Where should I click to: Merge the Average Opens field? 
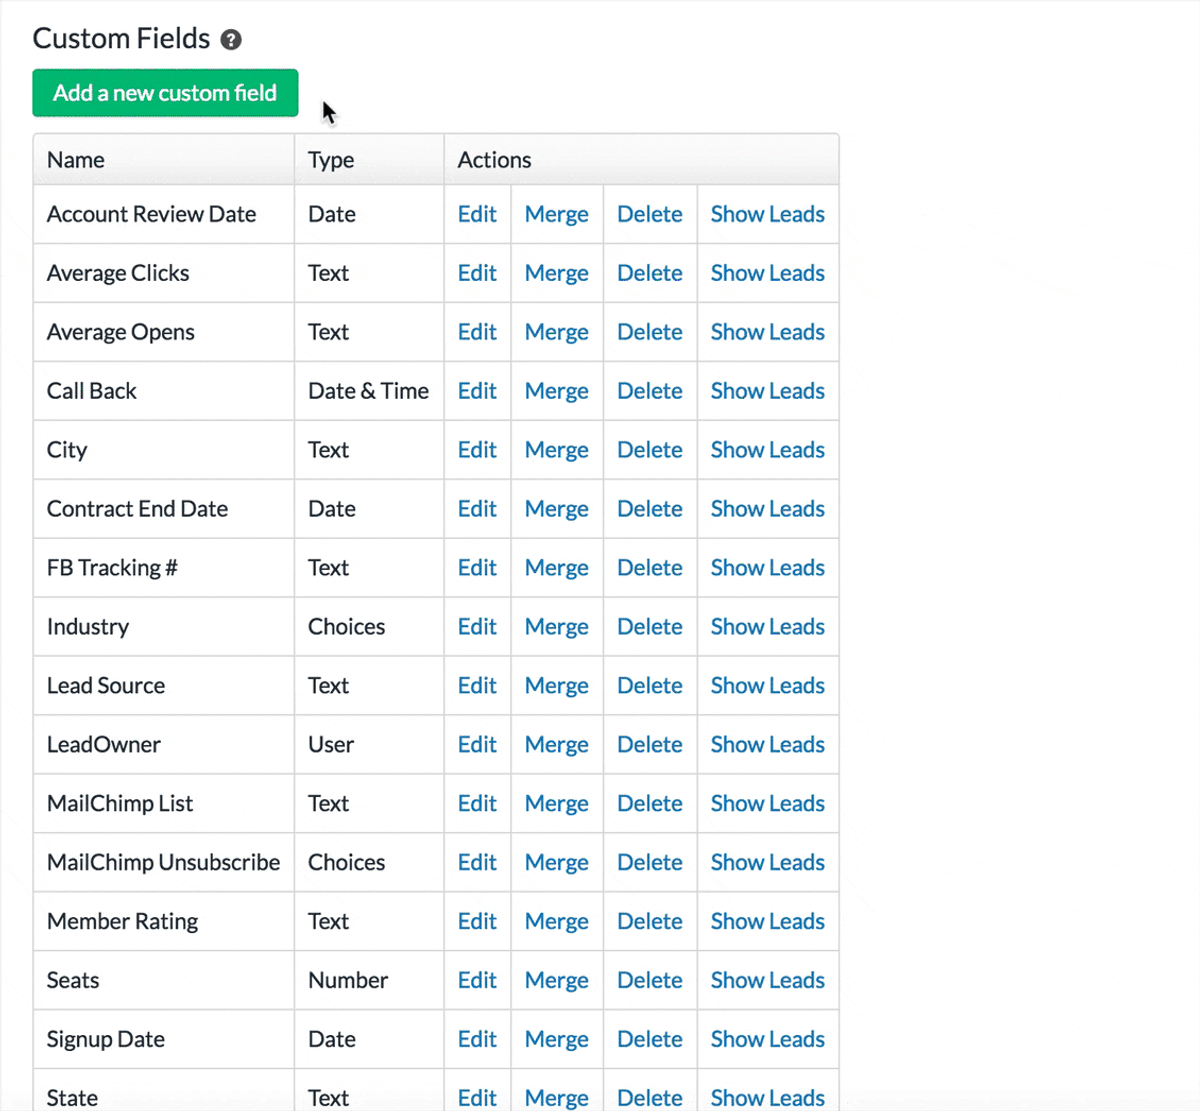pyautogui.click(x=557, y=332)
